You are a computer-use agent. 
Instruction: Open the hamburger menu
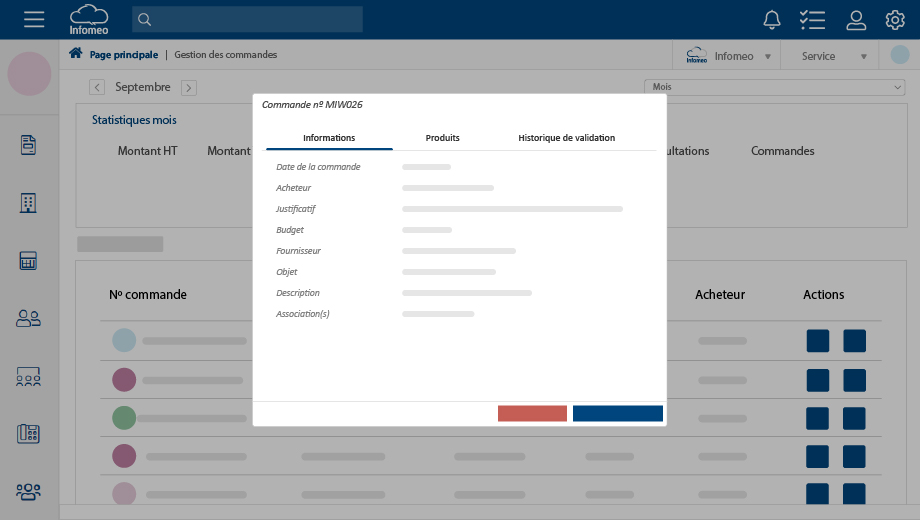point(34,19)
